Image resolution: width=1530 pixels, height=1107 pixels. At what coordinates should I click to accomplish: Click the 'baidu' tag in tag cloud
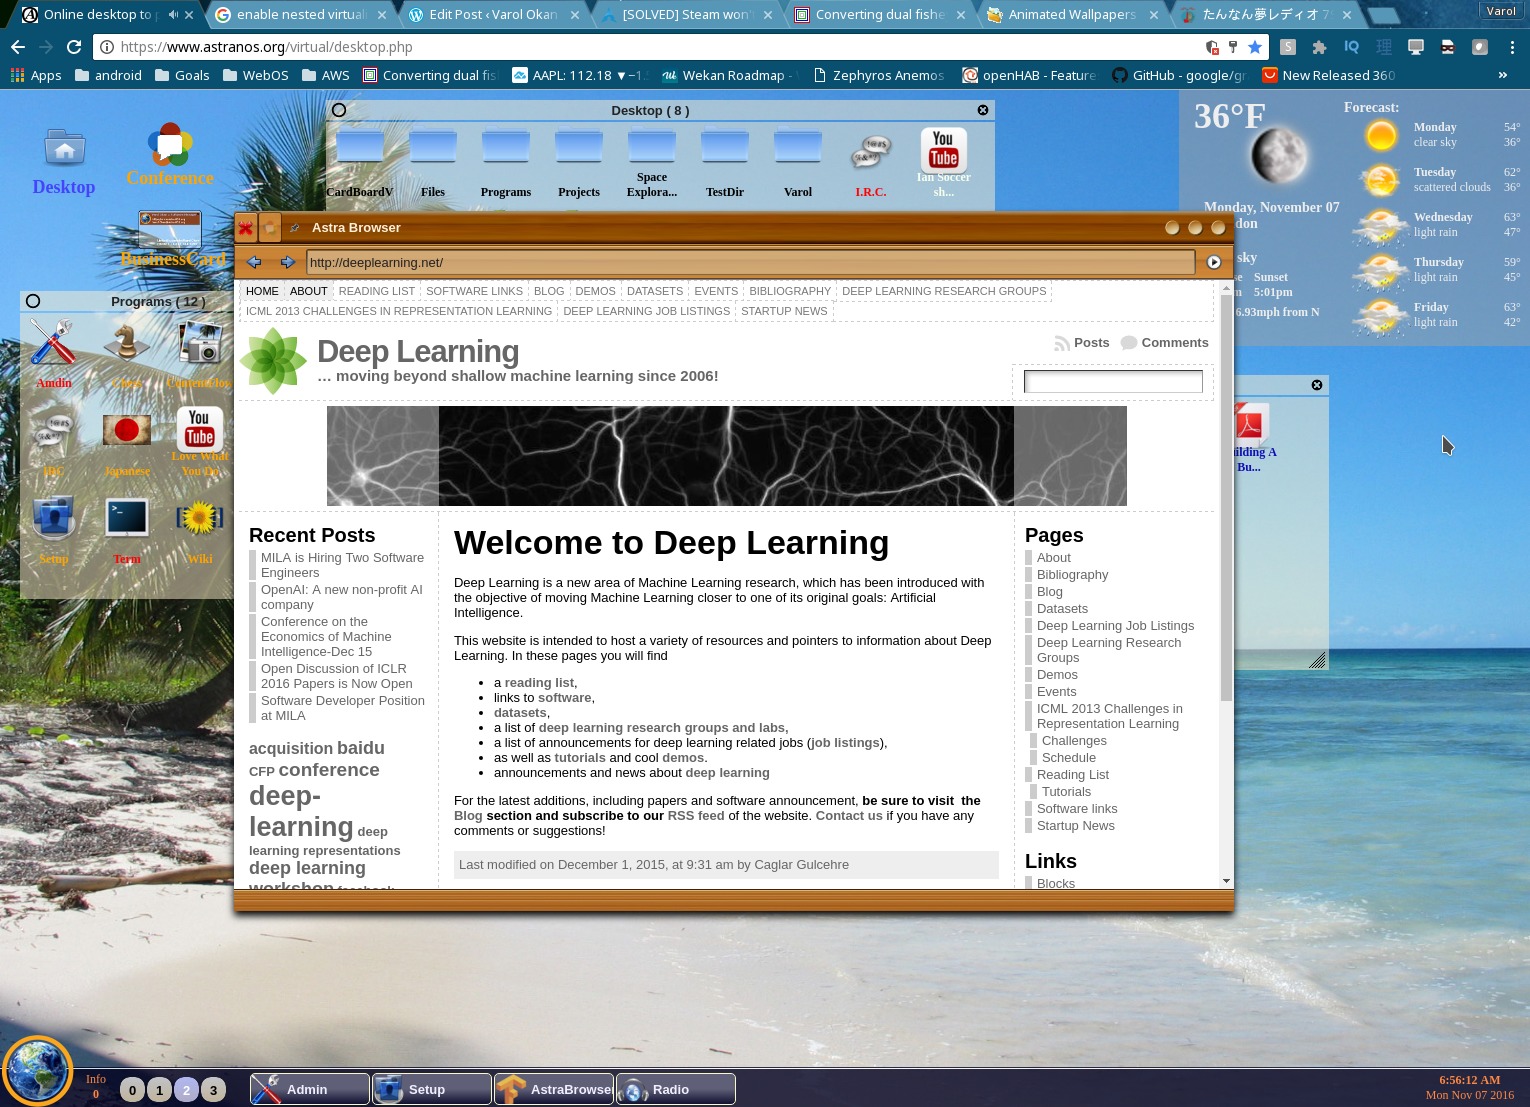coord(360,748)
